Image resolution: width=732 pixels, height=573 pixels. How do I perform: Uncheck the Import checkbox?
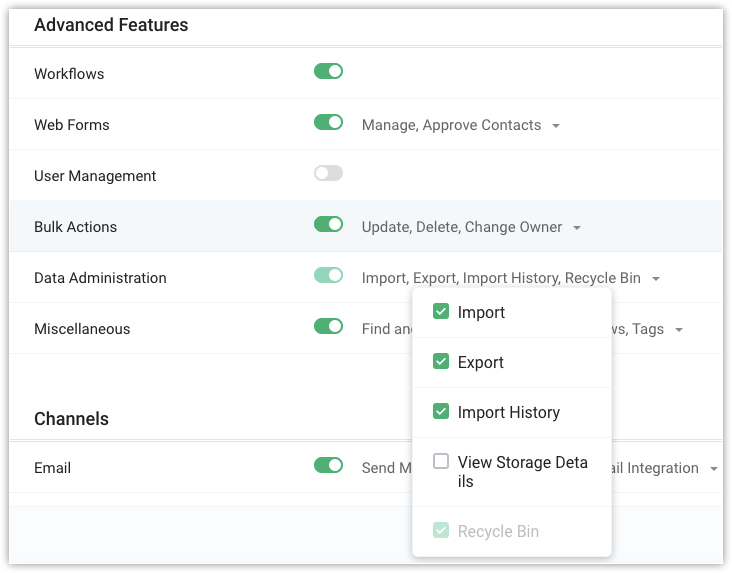pyautogui.click(x=441, y=312)
